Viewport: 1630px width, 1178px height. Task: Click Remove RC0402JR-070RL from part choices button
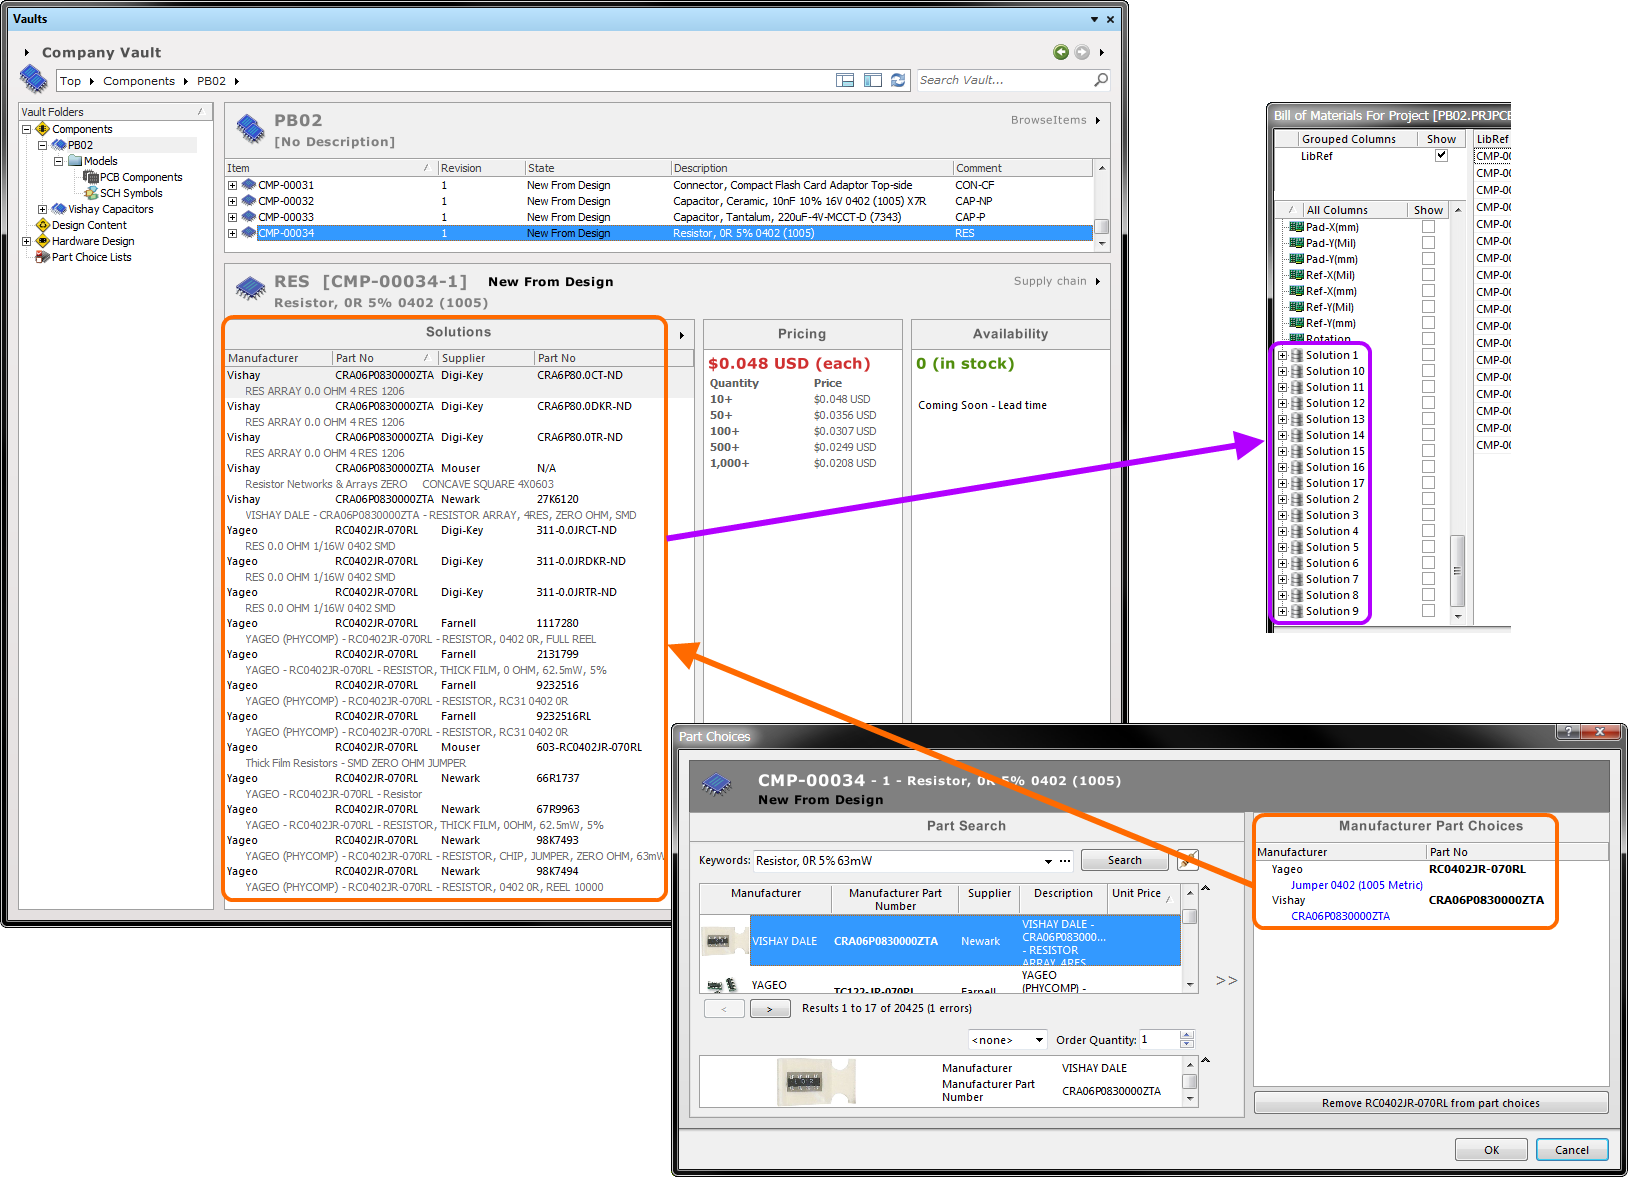(1431, 1103)
